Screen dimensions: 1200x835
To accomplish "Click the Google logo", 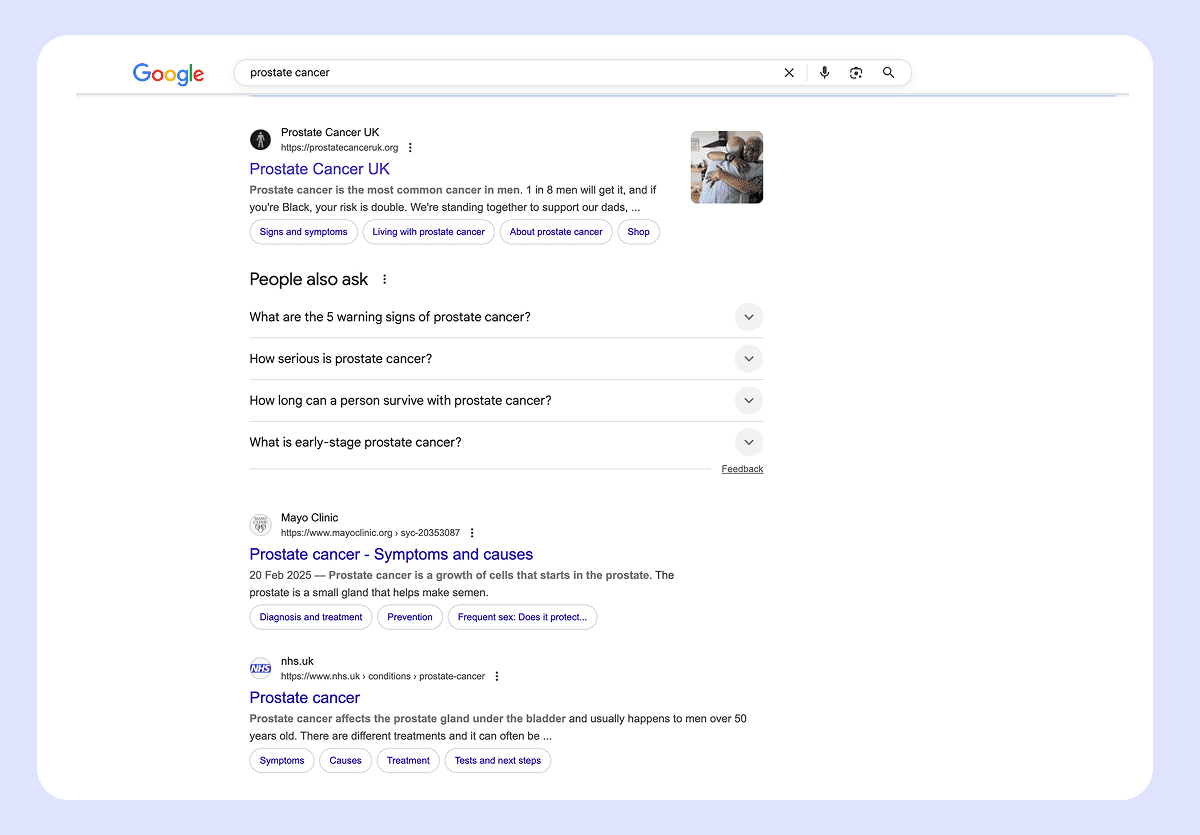I will (x=168, y=74).
